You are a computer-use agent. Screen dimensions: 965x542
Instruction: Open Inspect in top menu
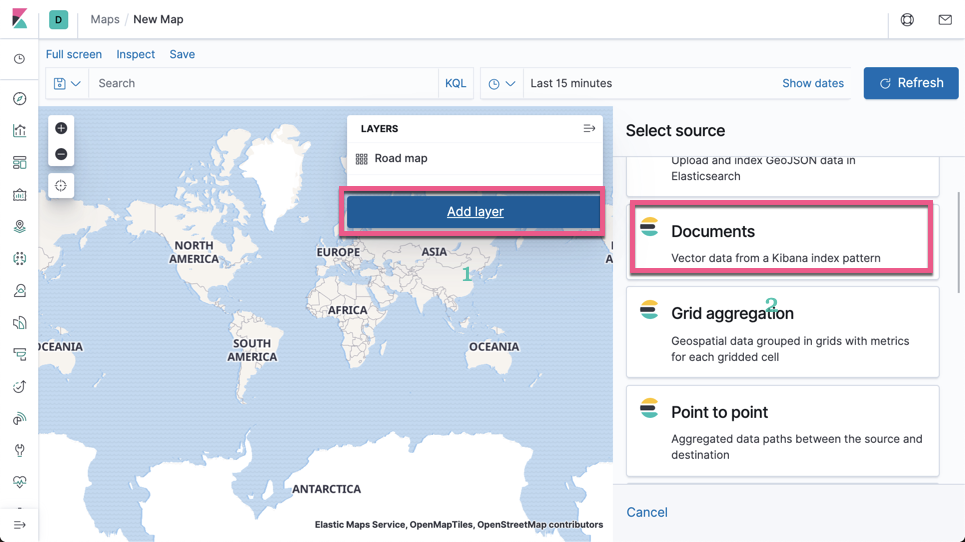135,54
